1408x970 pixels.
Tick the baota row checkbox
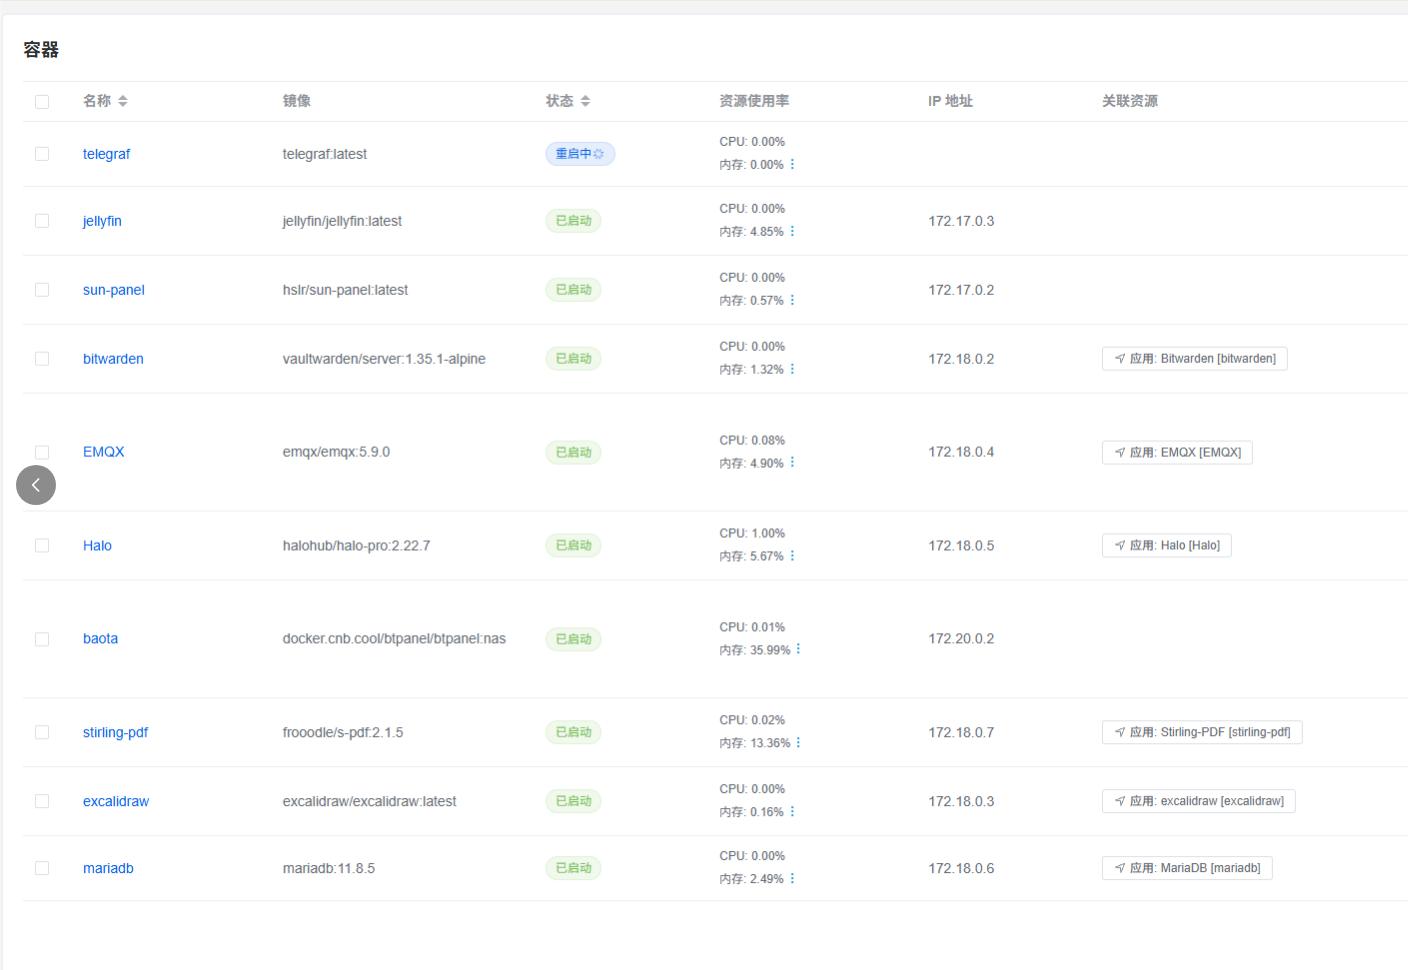(x=42, y=639)
